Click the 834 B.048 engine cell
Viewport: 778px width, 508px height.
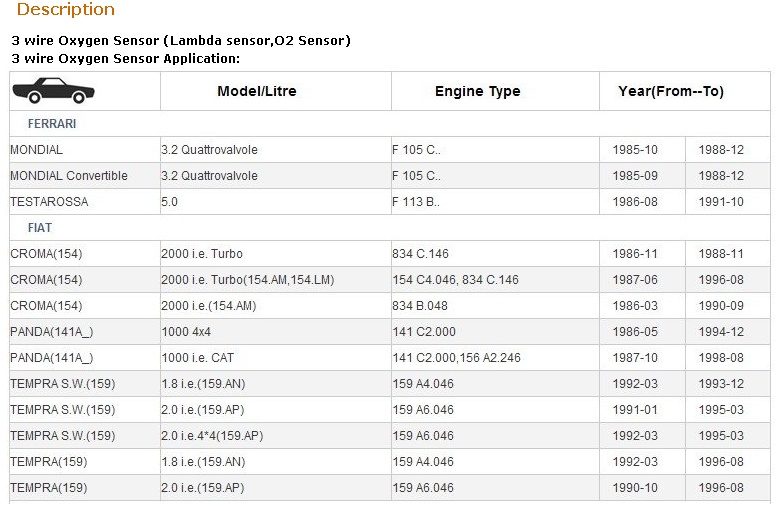(x=420, y=306)
